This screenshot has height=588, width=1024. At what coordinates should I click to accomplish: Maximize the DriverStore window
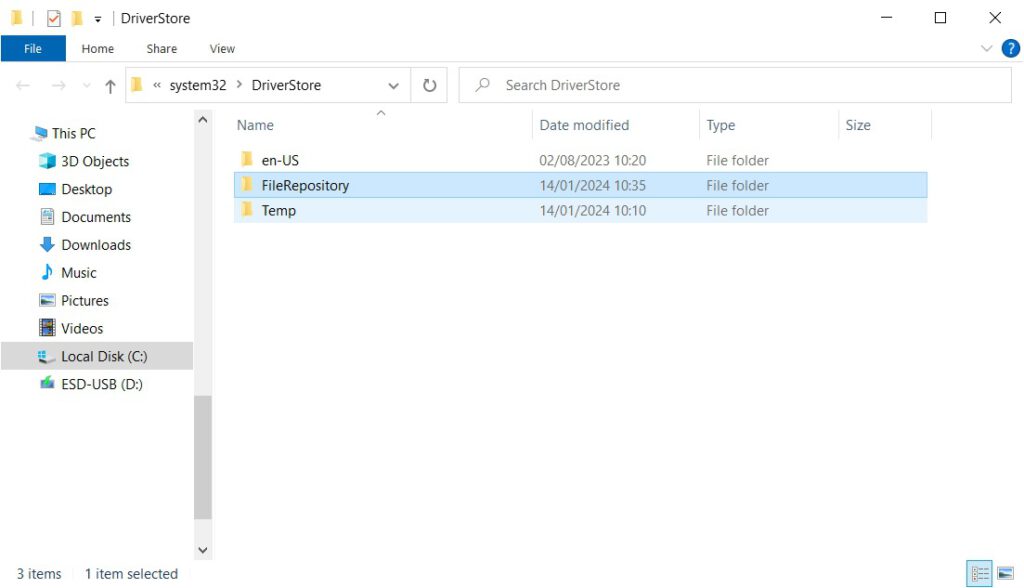pyautogui.click(x=940, y=18)
